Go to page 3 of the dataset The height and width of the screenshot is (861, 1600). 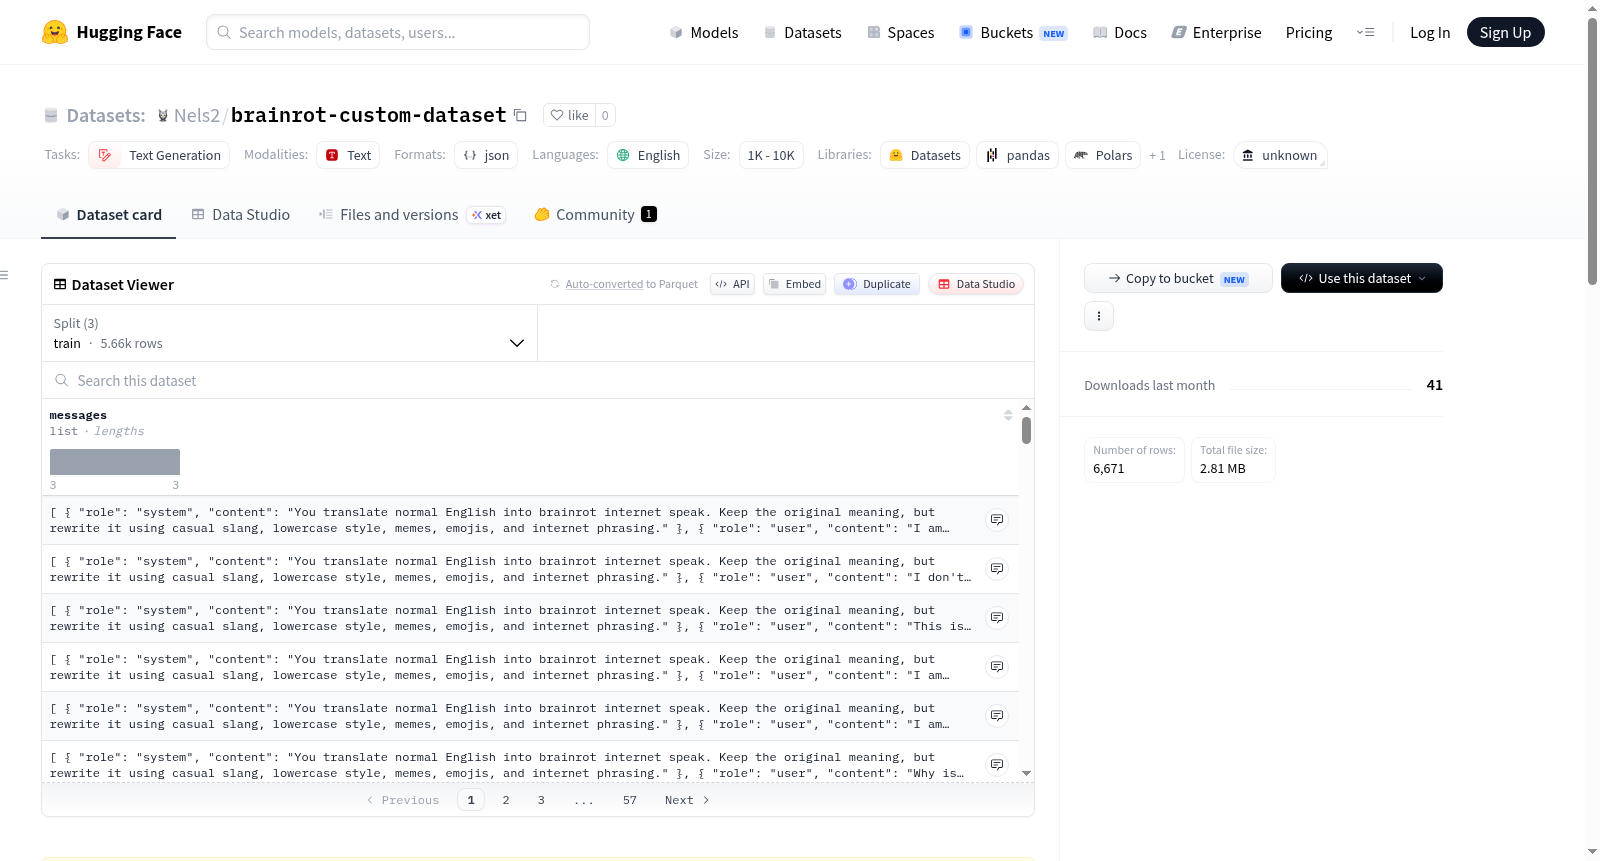pos(541,800)
